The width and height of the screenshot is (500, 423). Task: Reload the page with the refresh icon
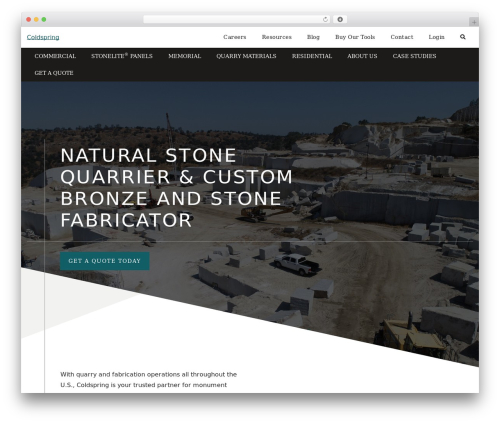click(325, 20)
